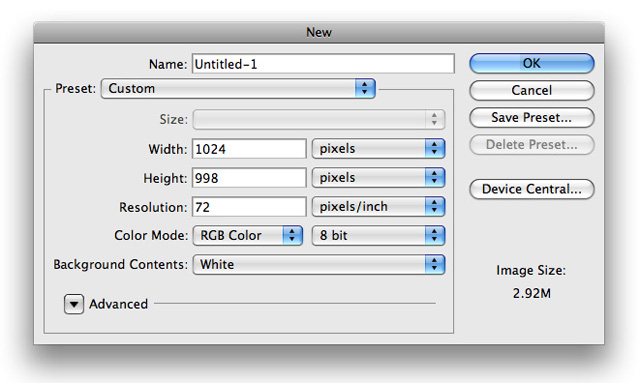Screen dimensions: 640x383
Task: Open the Color Mode dropdown set to RGB Color
Action: click(x=248, y=236)
